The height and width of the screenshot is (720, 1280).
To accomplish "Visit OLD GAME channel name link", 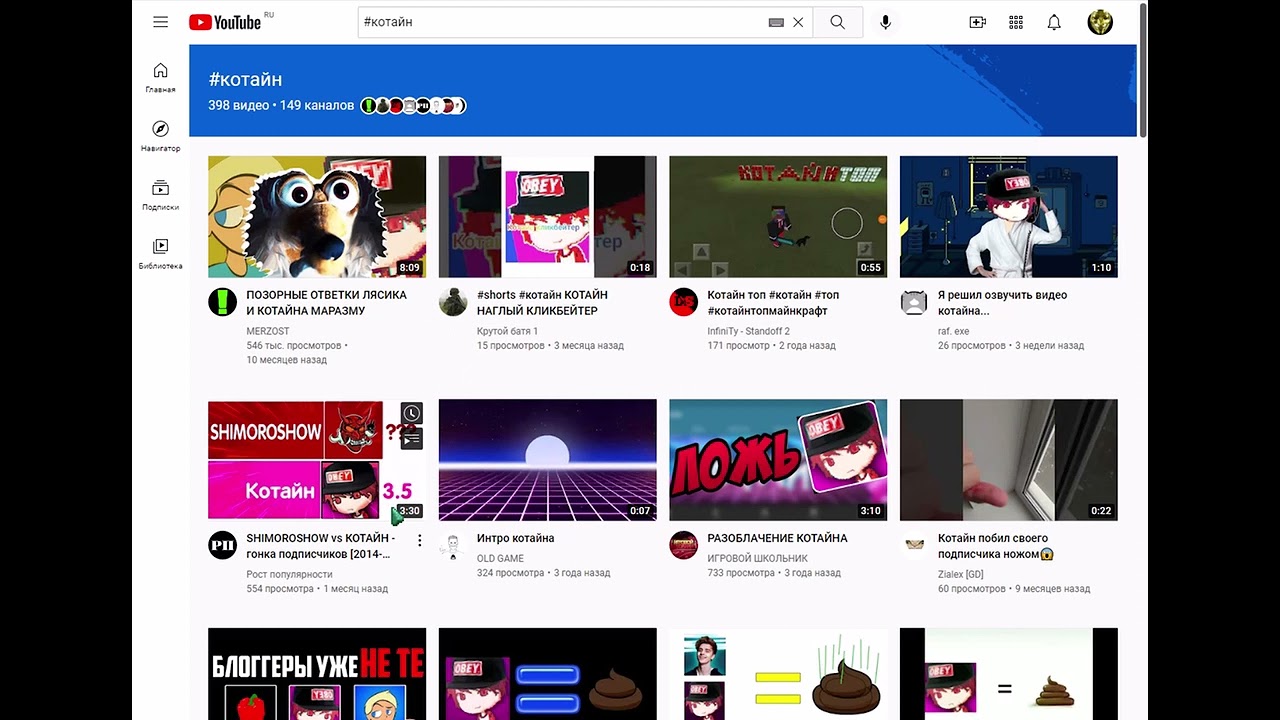I will tap(500, 558).
